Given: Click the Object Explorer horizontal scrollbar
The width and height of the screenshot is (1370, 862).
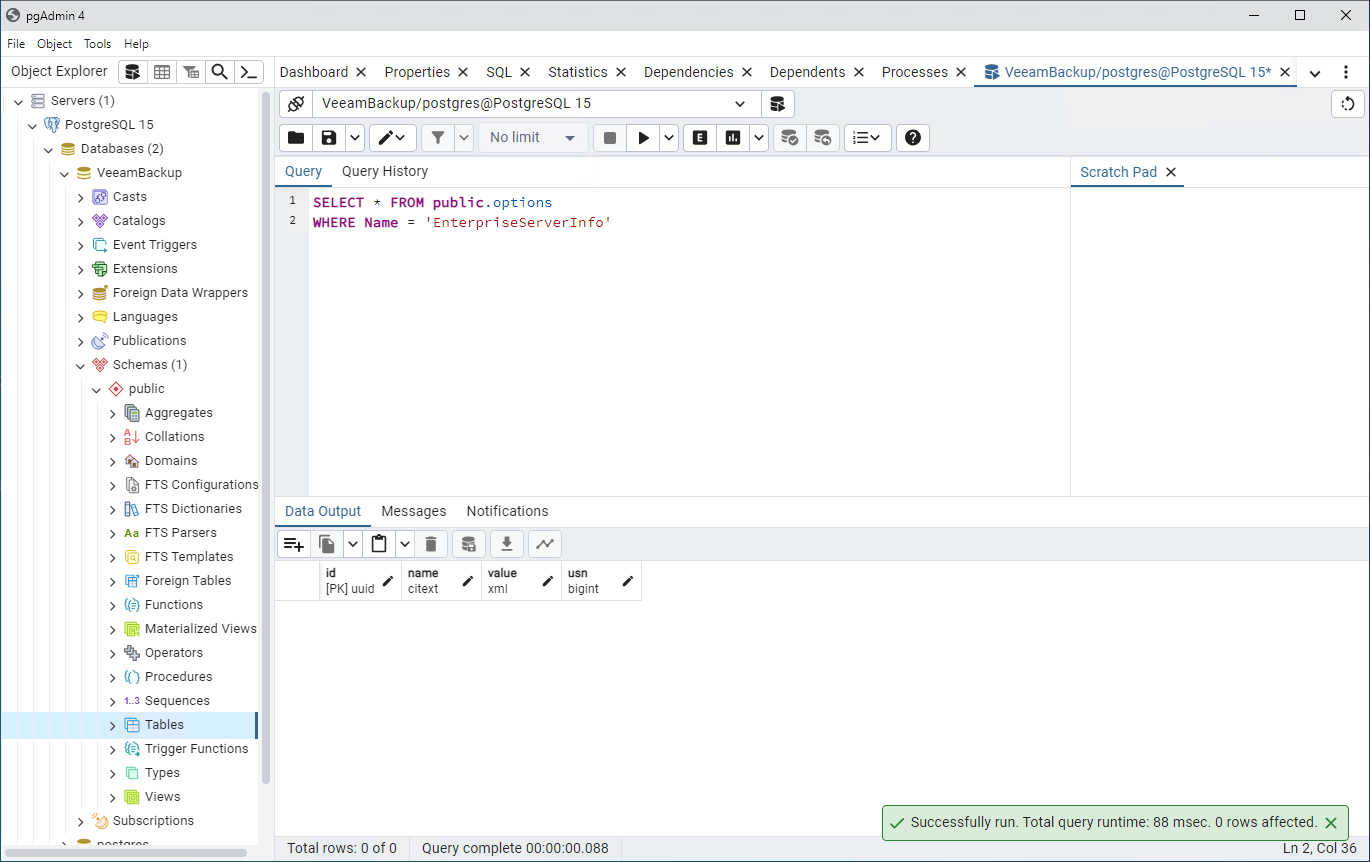Looking at the screenshot, I should [x=126, y=853].
